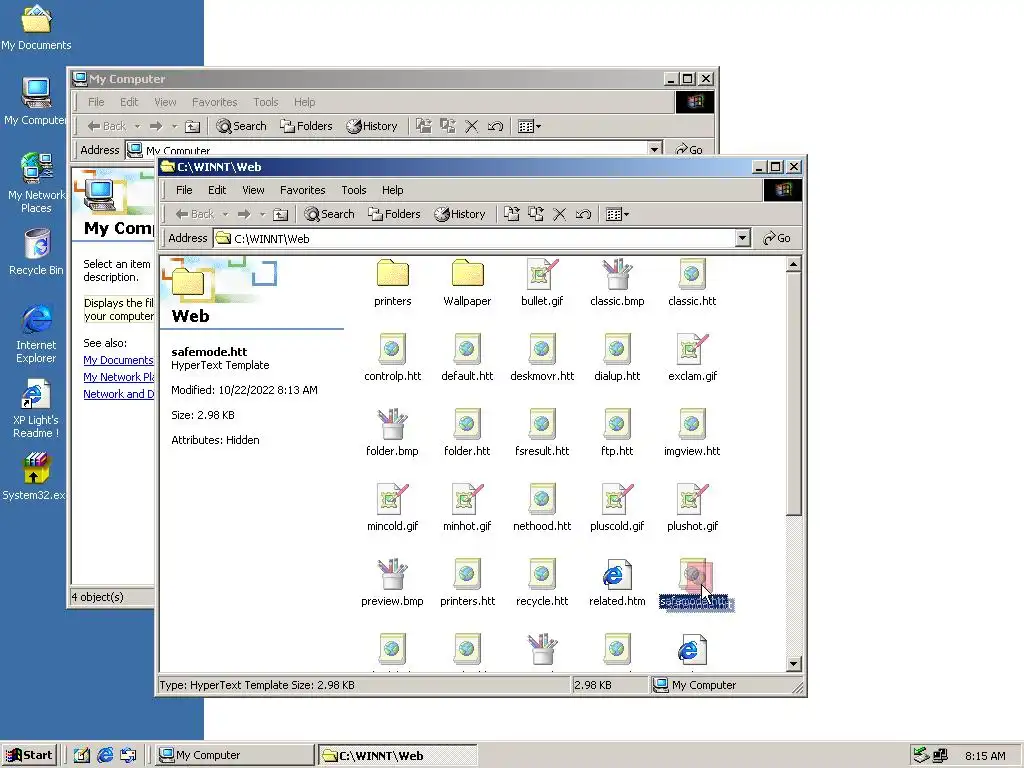This screenshot has height=768, width=1024.
Task: Click Search button in My Computer window
Action: [242, 126]
